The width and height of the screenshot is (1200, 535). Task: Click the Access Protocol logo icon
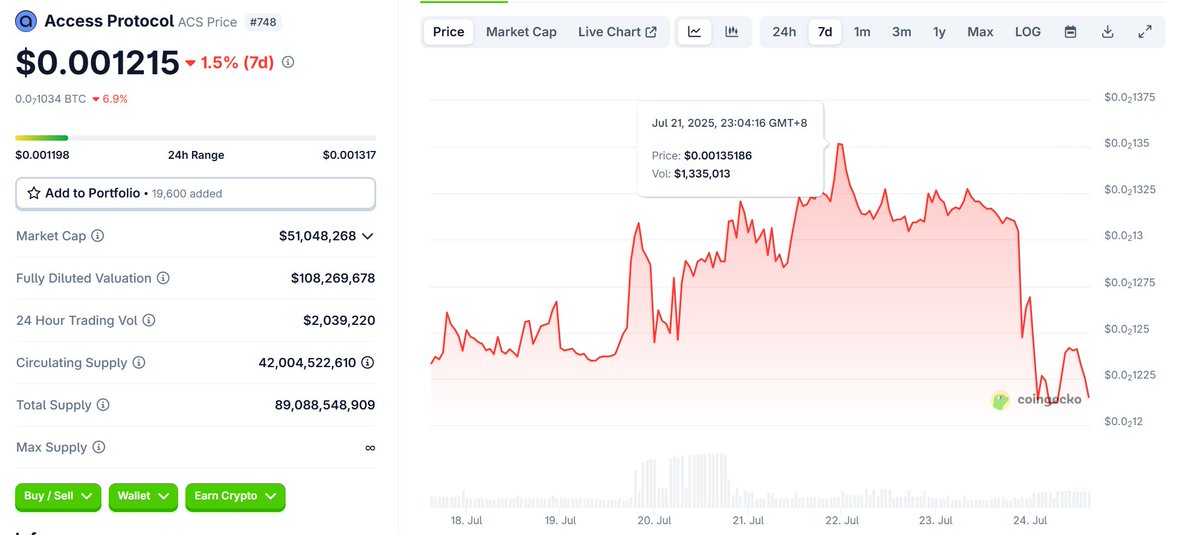pyautogui.click(x=26, y=21)
